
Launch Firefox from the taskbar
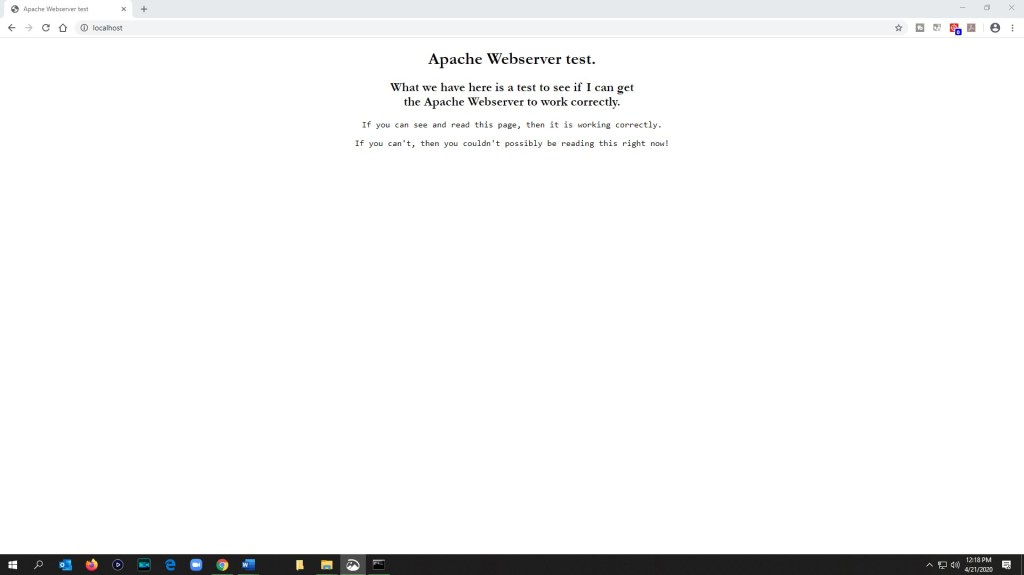coord(92,565)
